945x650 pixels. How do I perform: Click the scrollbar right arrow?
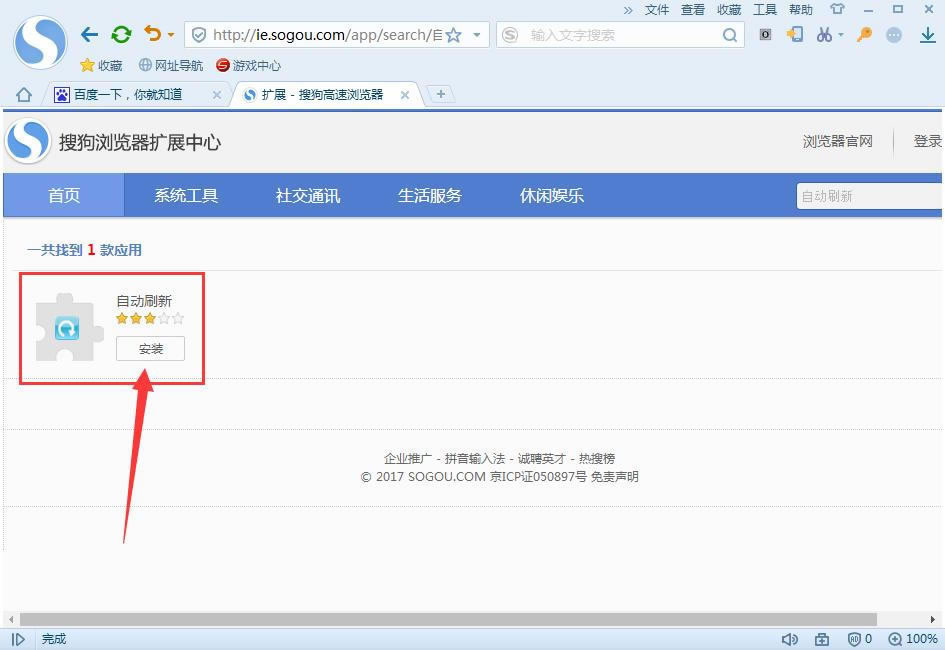tap(932, 619)
